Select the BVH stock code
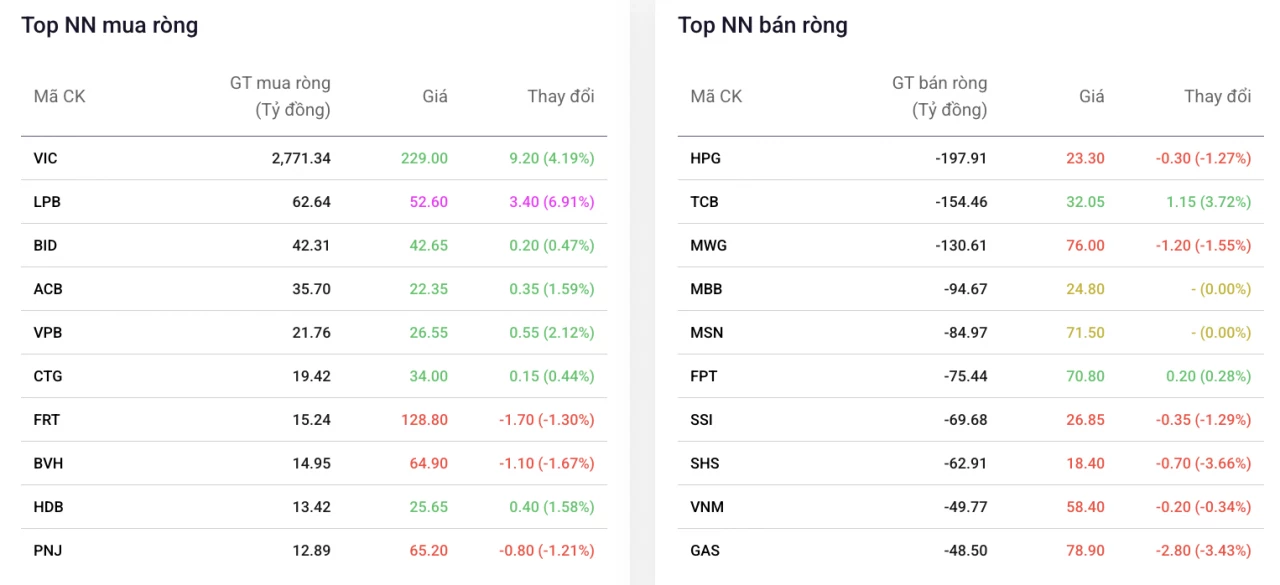Image resolution: width=1280 pixels, height=585 pixels. tap(48, 464)
